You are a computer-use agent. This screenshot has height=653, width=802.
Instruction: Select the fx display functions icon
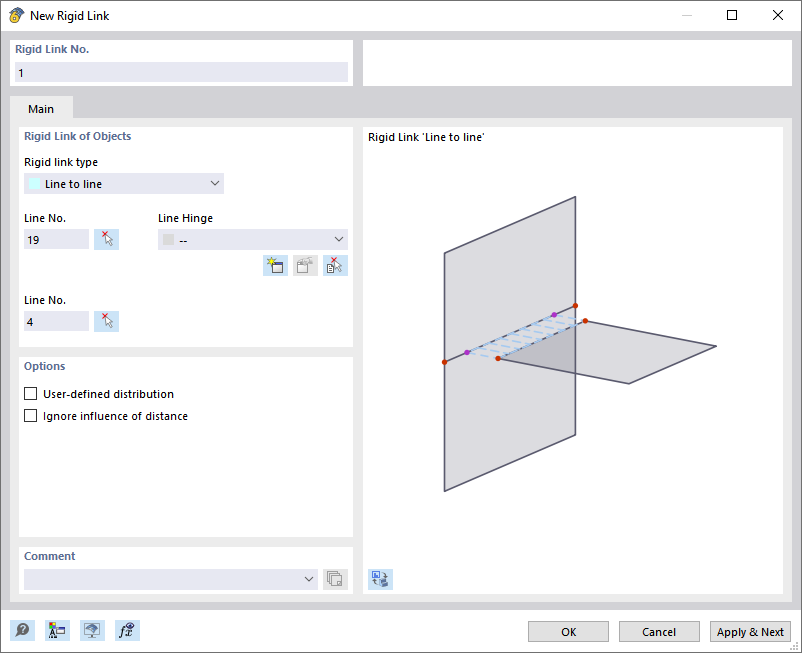[127, 630]
